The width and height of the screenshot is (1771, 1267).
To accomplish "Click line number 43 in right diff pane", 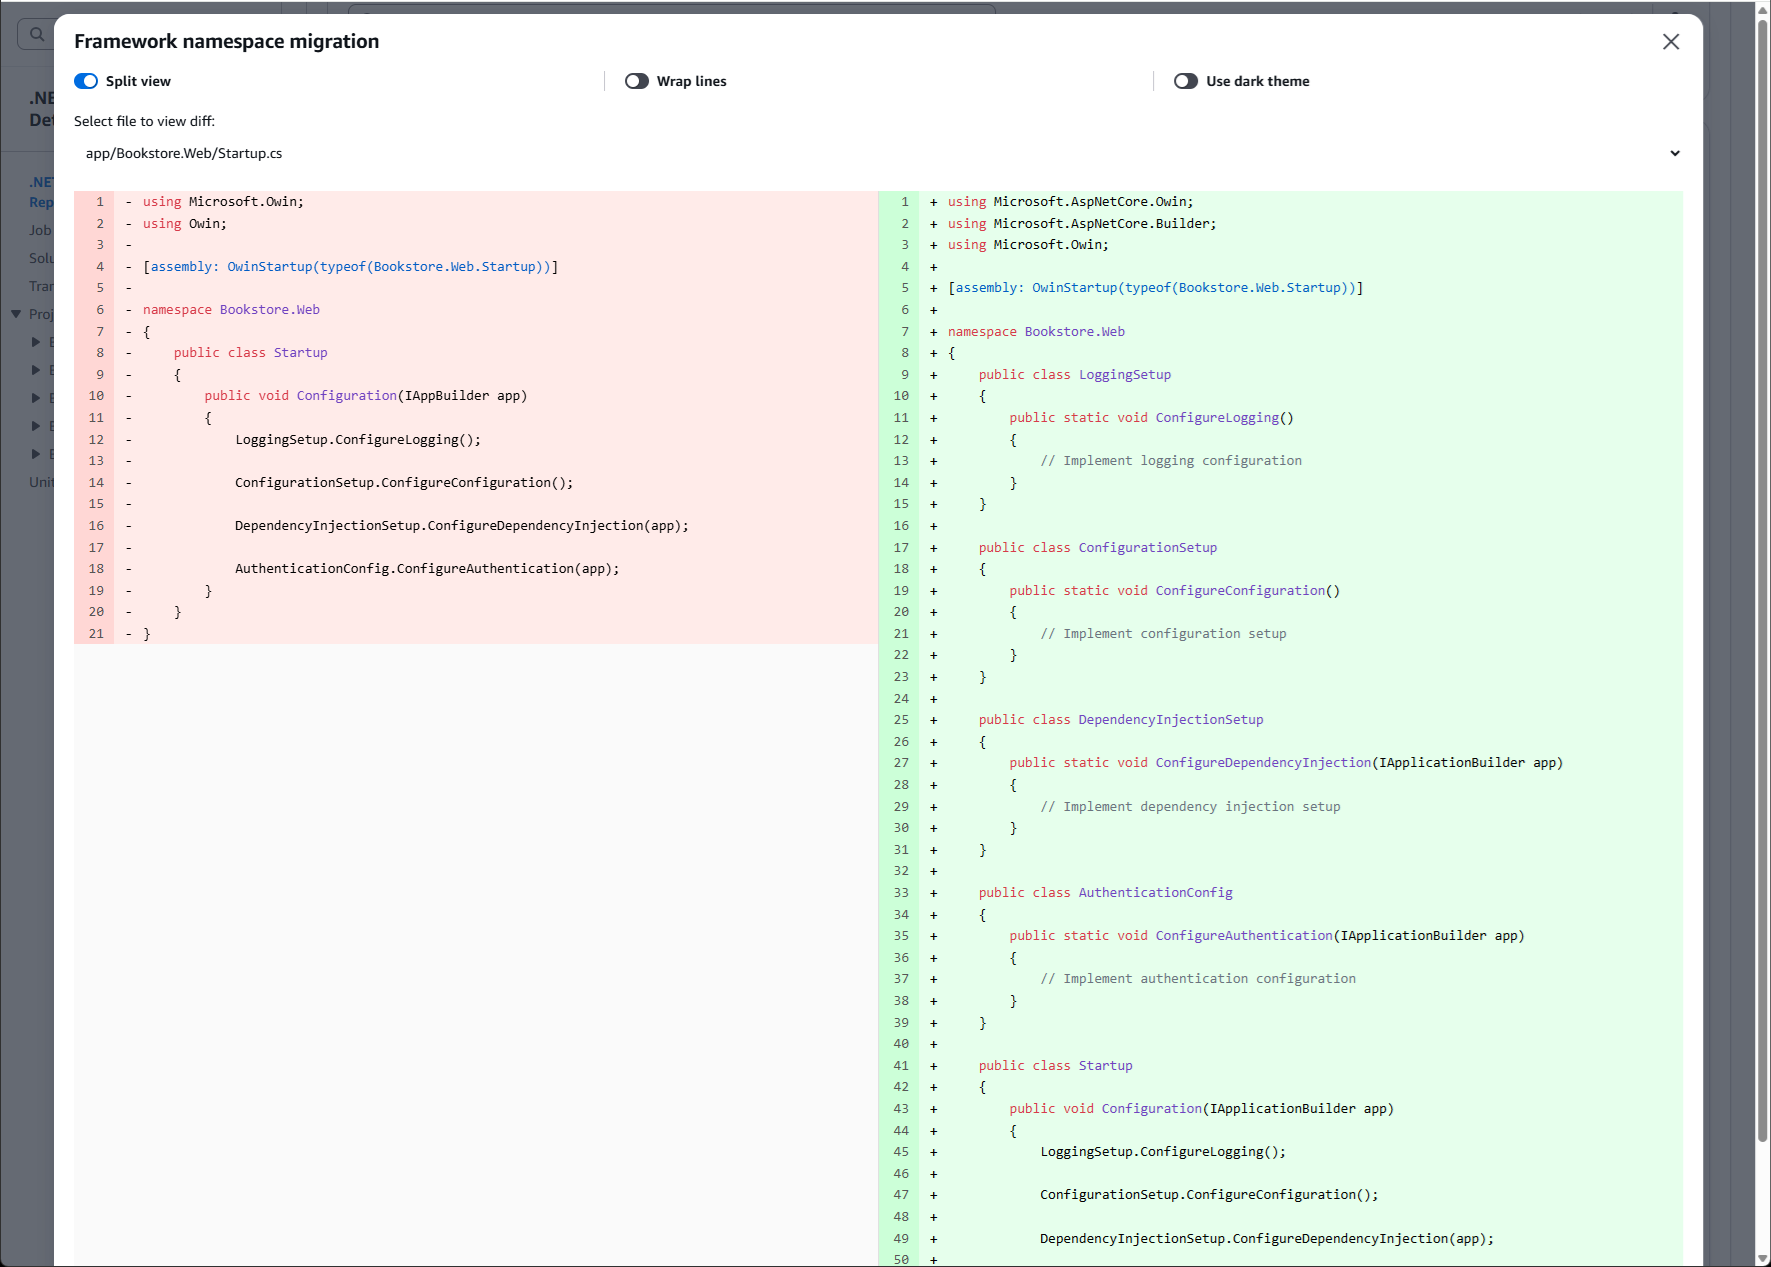I will click(901, 1108).
